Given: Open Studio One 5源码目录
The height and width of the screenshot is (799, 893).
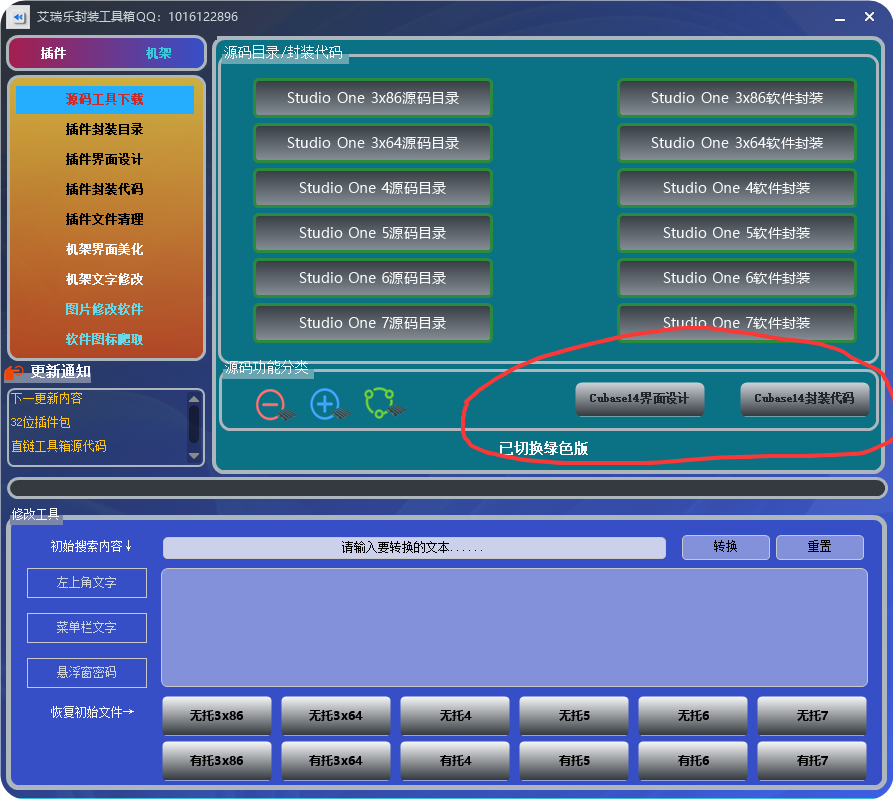Looking at the screenshot, I should 373,233.
